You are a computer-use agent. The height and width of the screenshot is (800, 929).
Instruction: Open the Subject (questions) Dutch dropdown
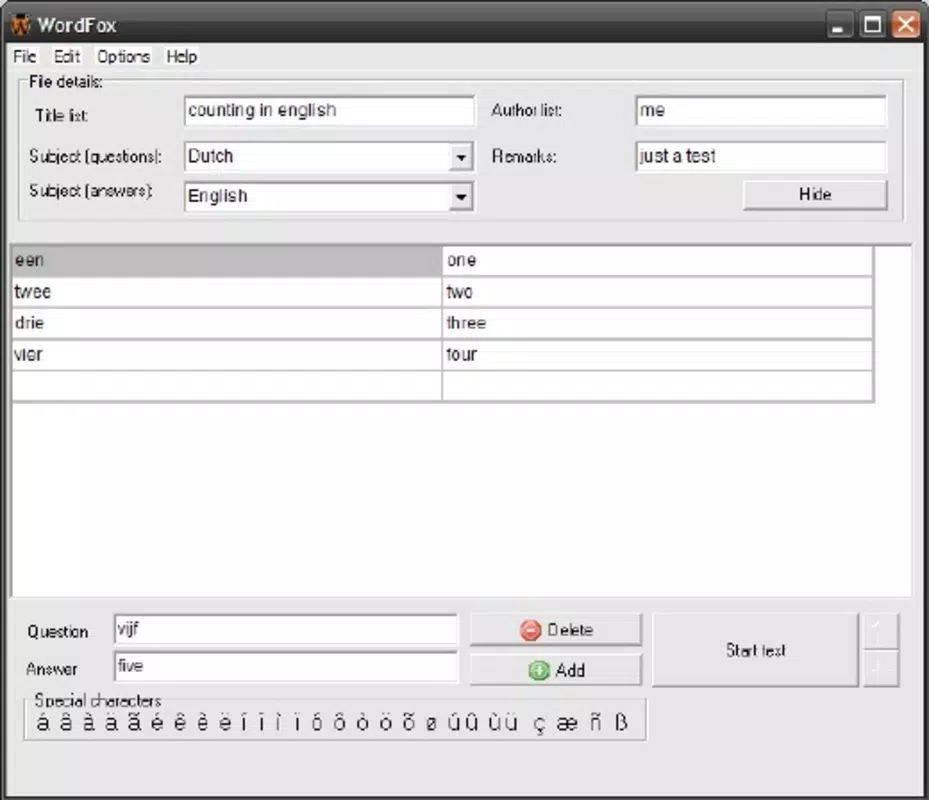pos(460,157)
